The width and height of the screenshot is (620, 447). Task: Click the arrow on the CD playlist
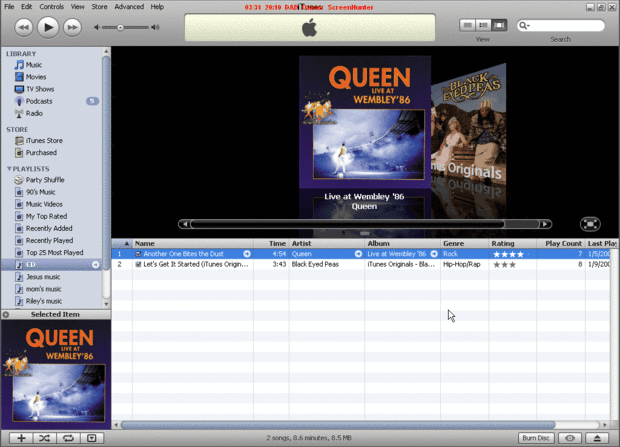96,265
